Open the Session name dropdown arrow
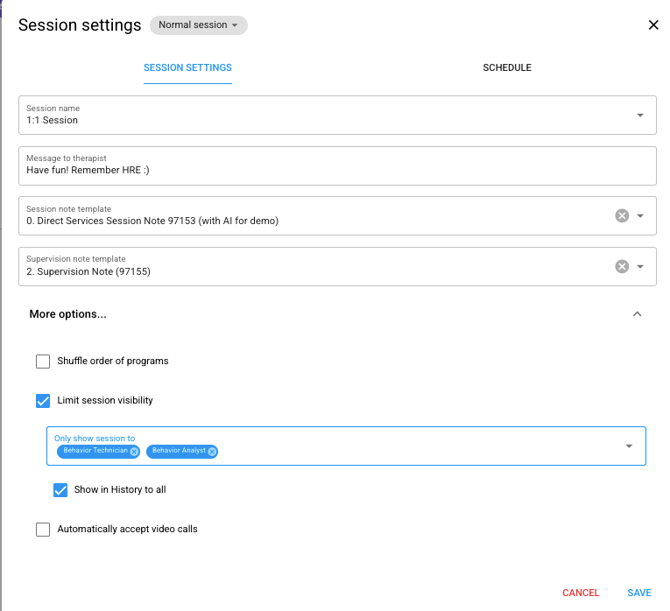The image size is (670, 611). pos(640,115)
